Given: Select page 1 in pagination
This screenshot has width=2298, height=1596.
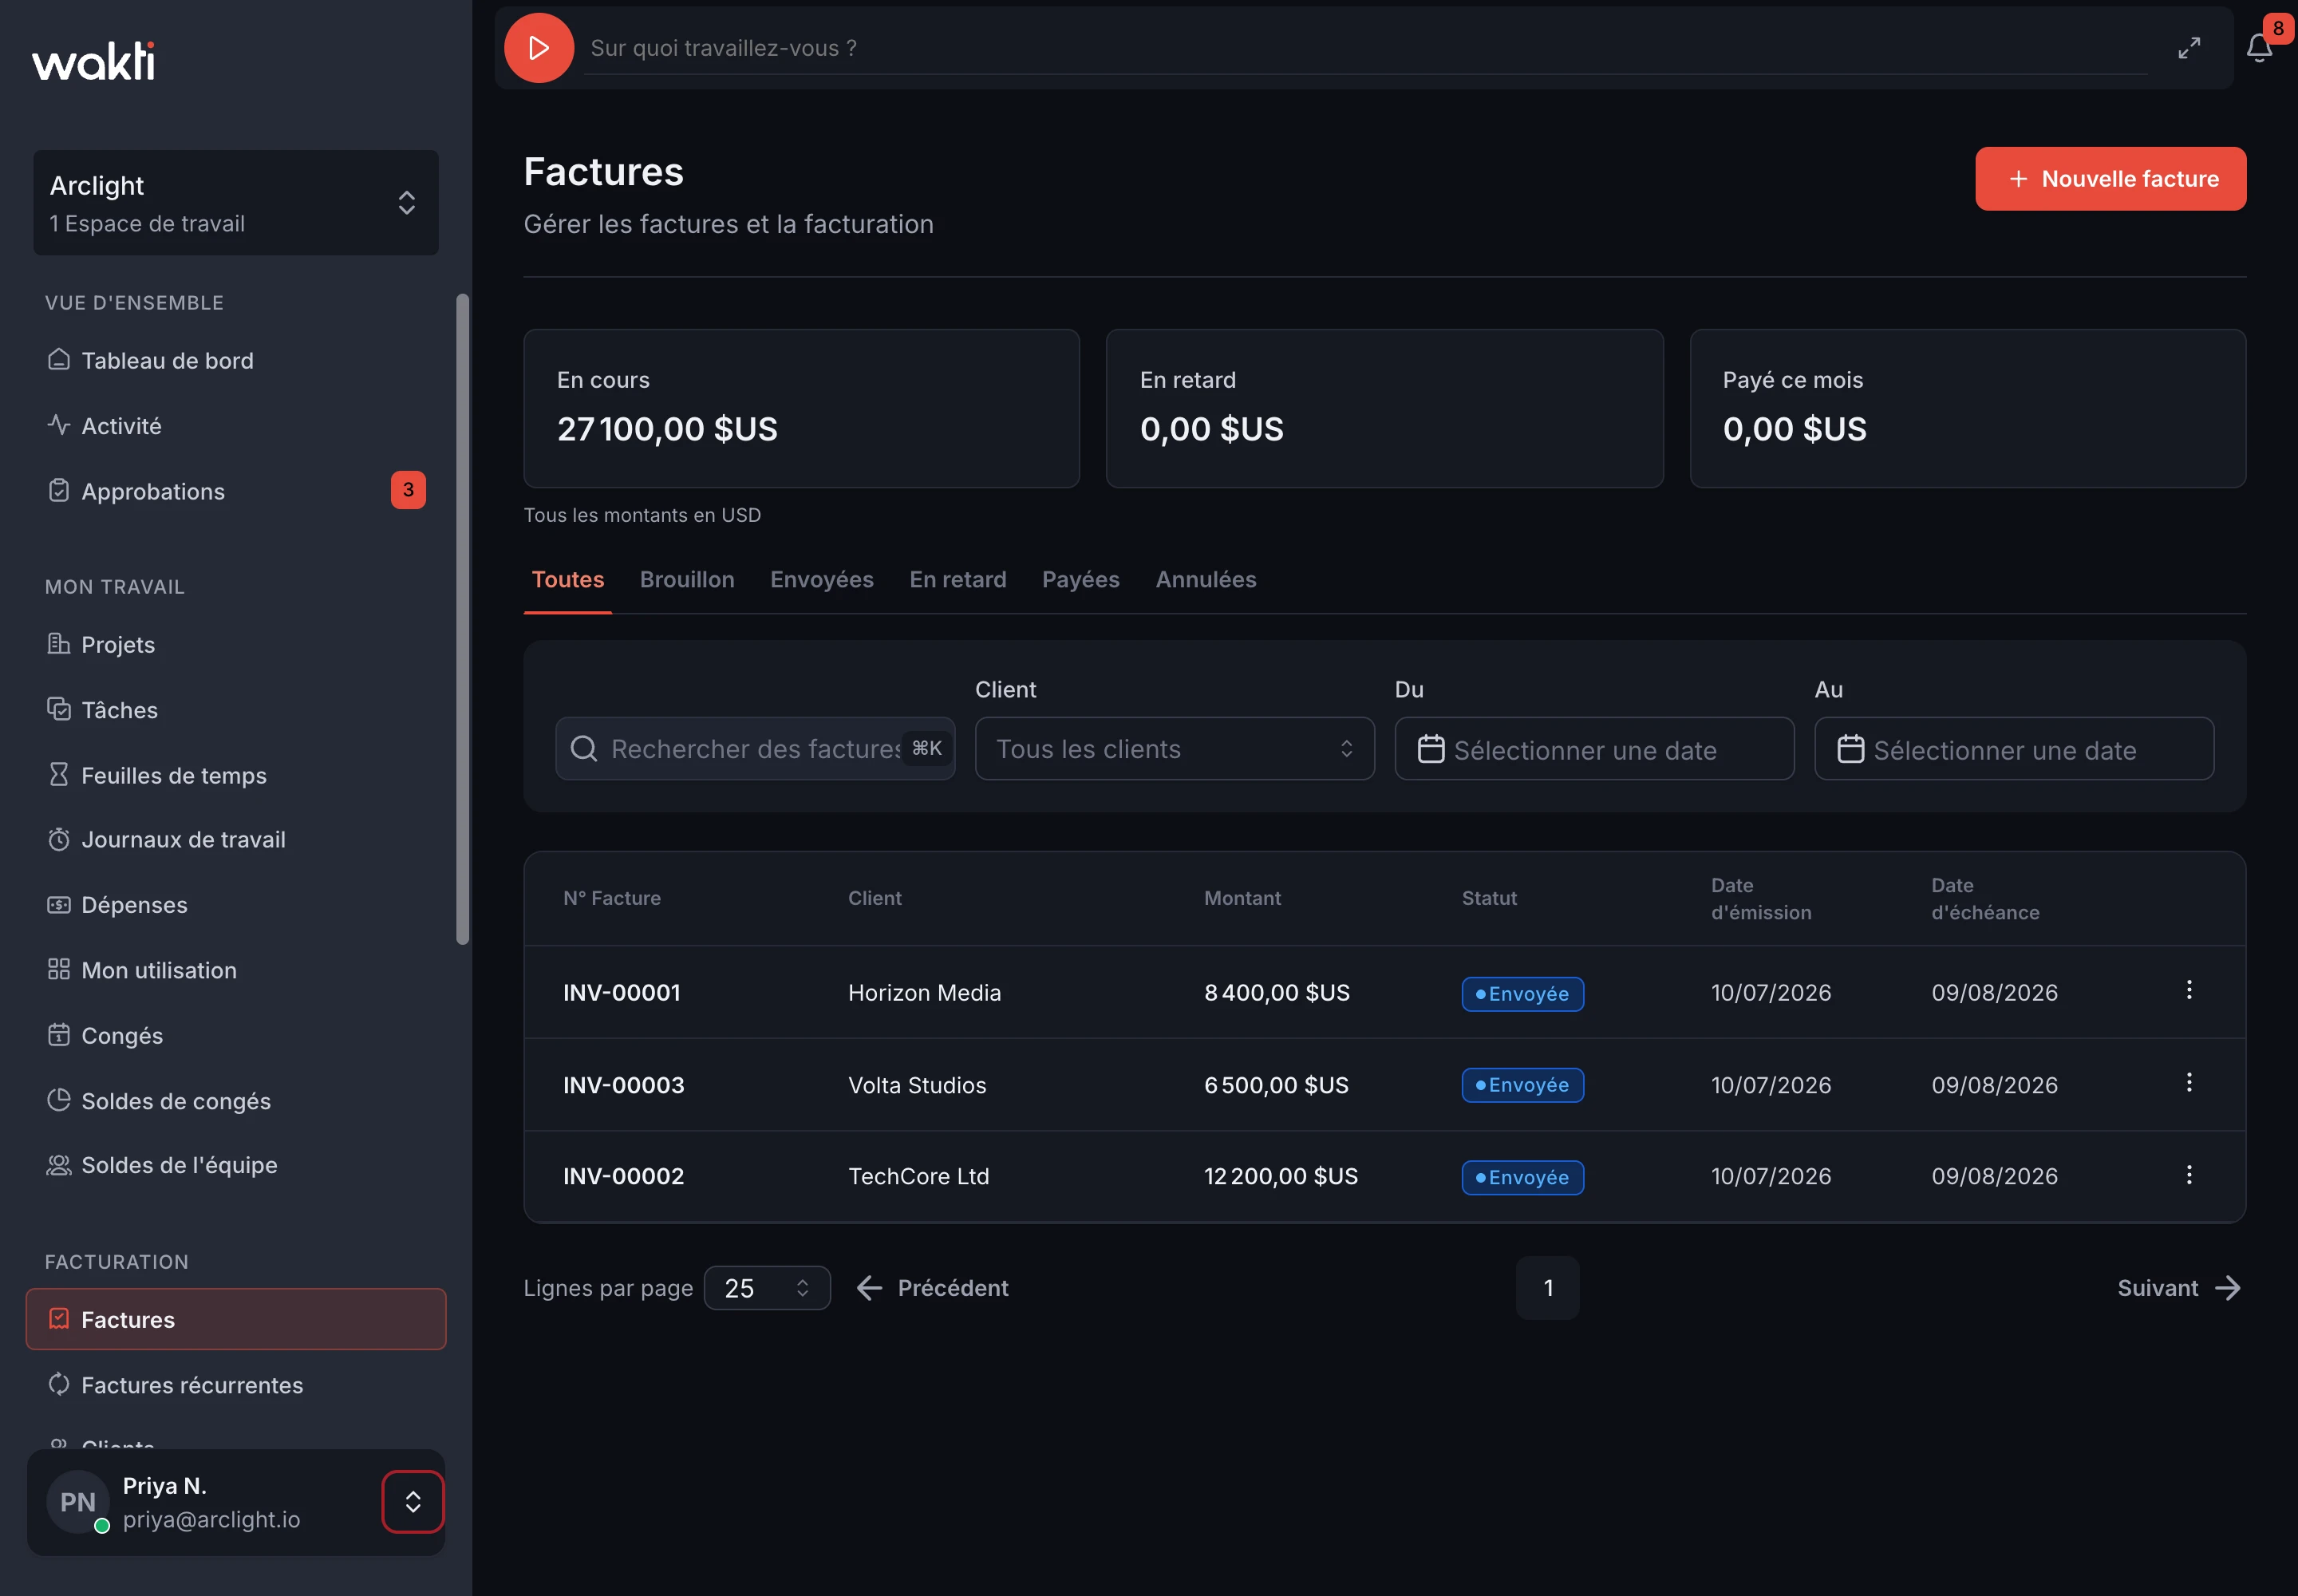Looking at the screenshot, I should pos(1548,1288).
